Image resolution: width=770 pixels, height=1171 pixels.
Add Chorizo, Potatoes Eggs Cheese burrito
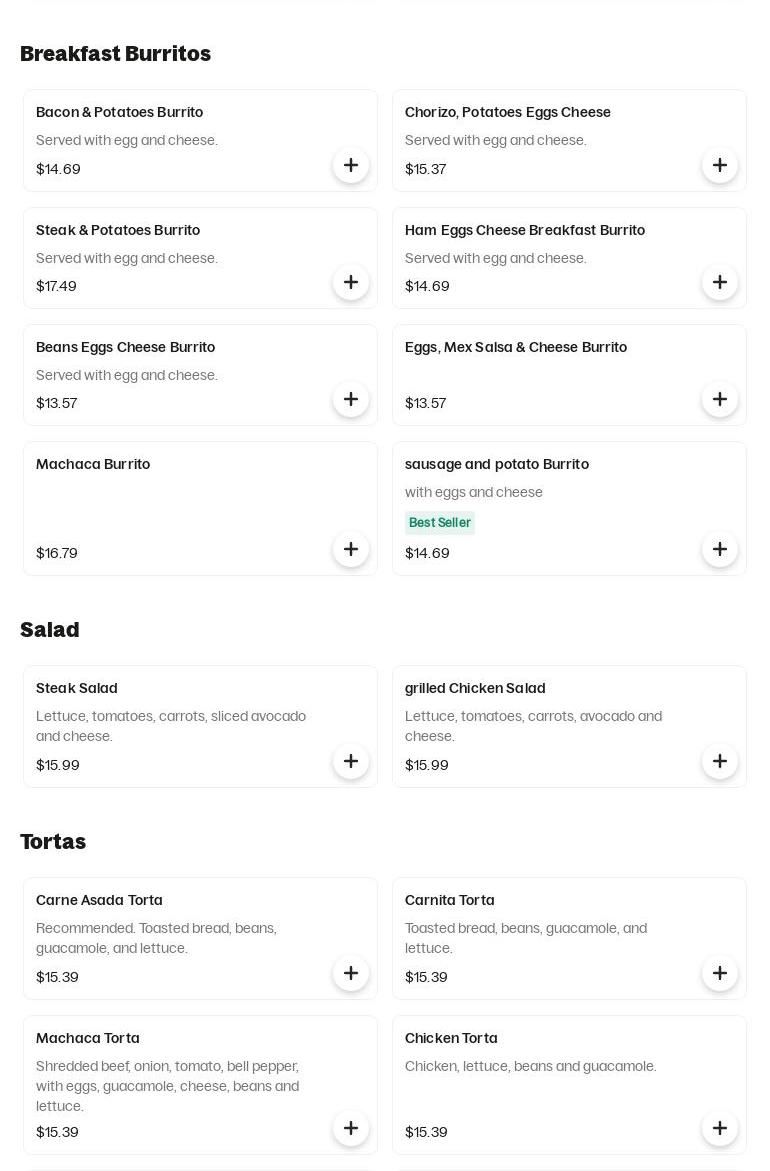pos(720,165)
